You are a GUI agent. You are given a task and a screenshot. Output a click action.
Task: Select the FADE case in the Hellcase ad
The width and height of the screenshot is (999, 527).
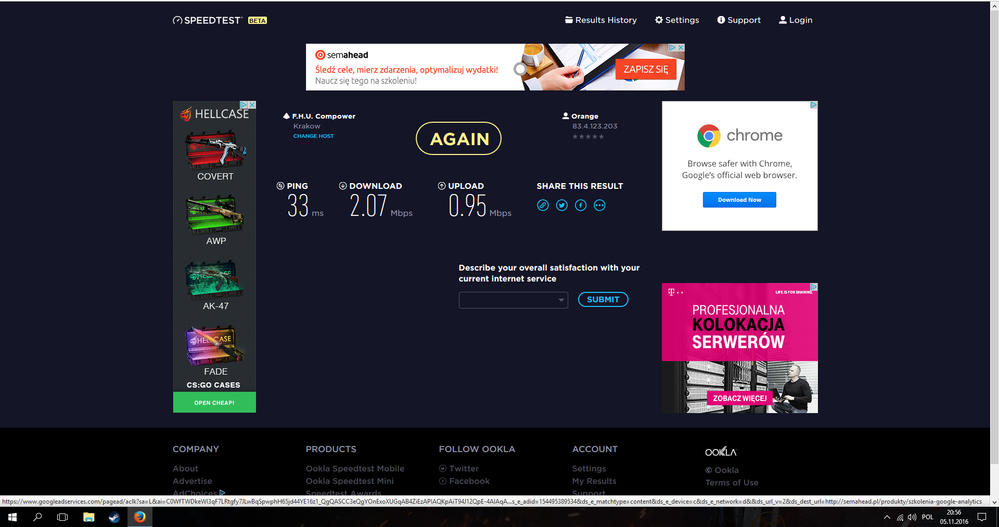tap(215, 351)
